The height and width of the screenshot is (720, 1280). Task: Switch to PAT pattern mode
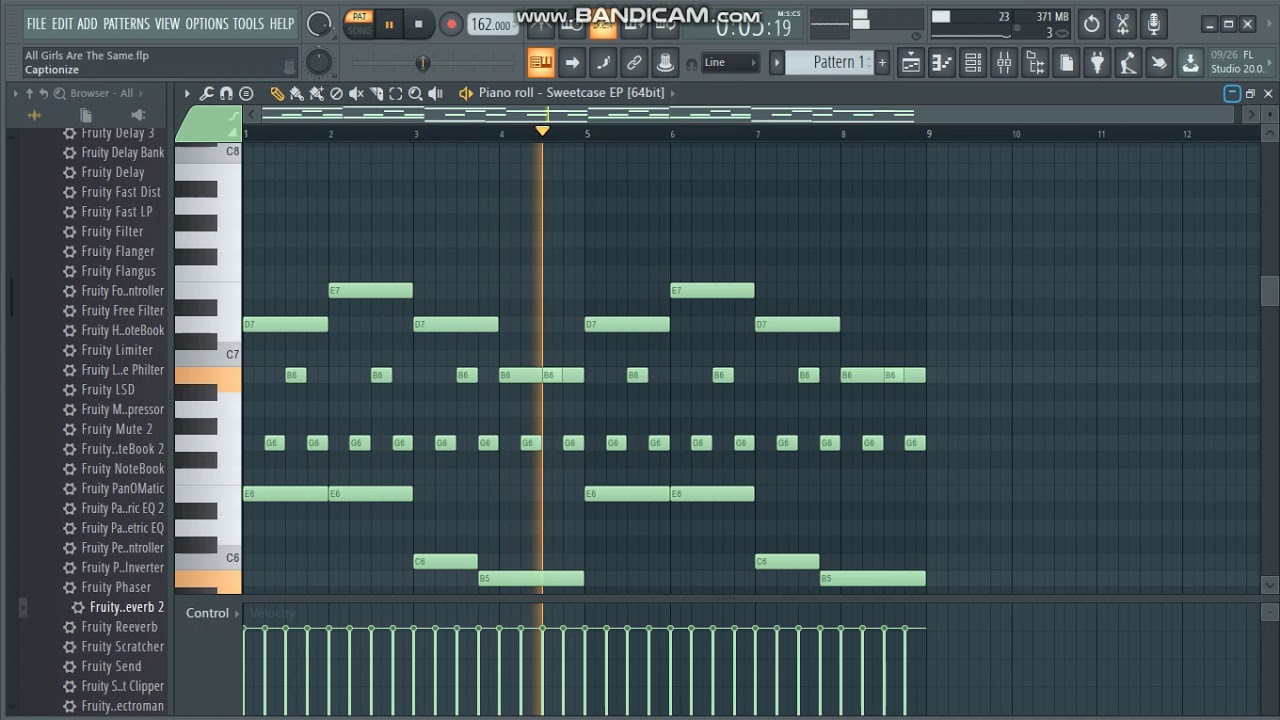point(360,16)
